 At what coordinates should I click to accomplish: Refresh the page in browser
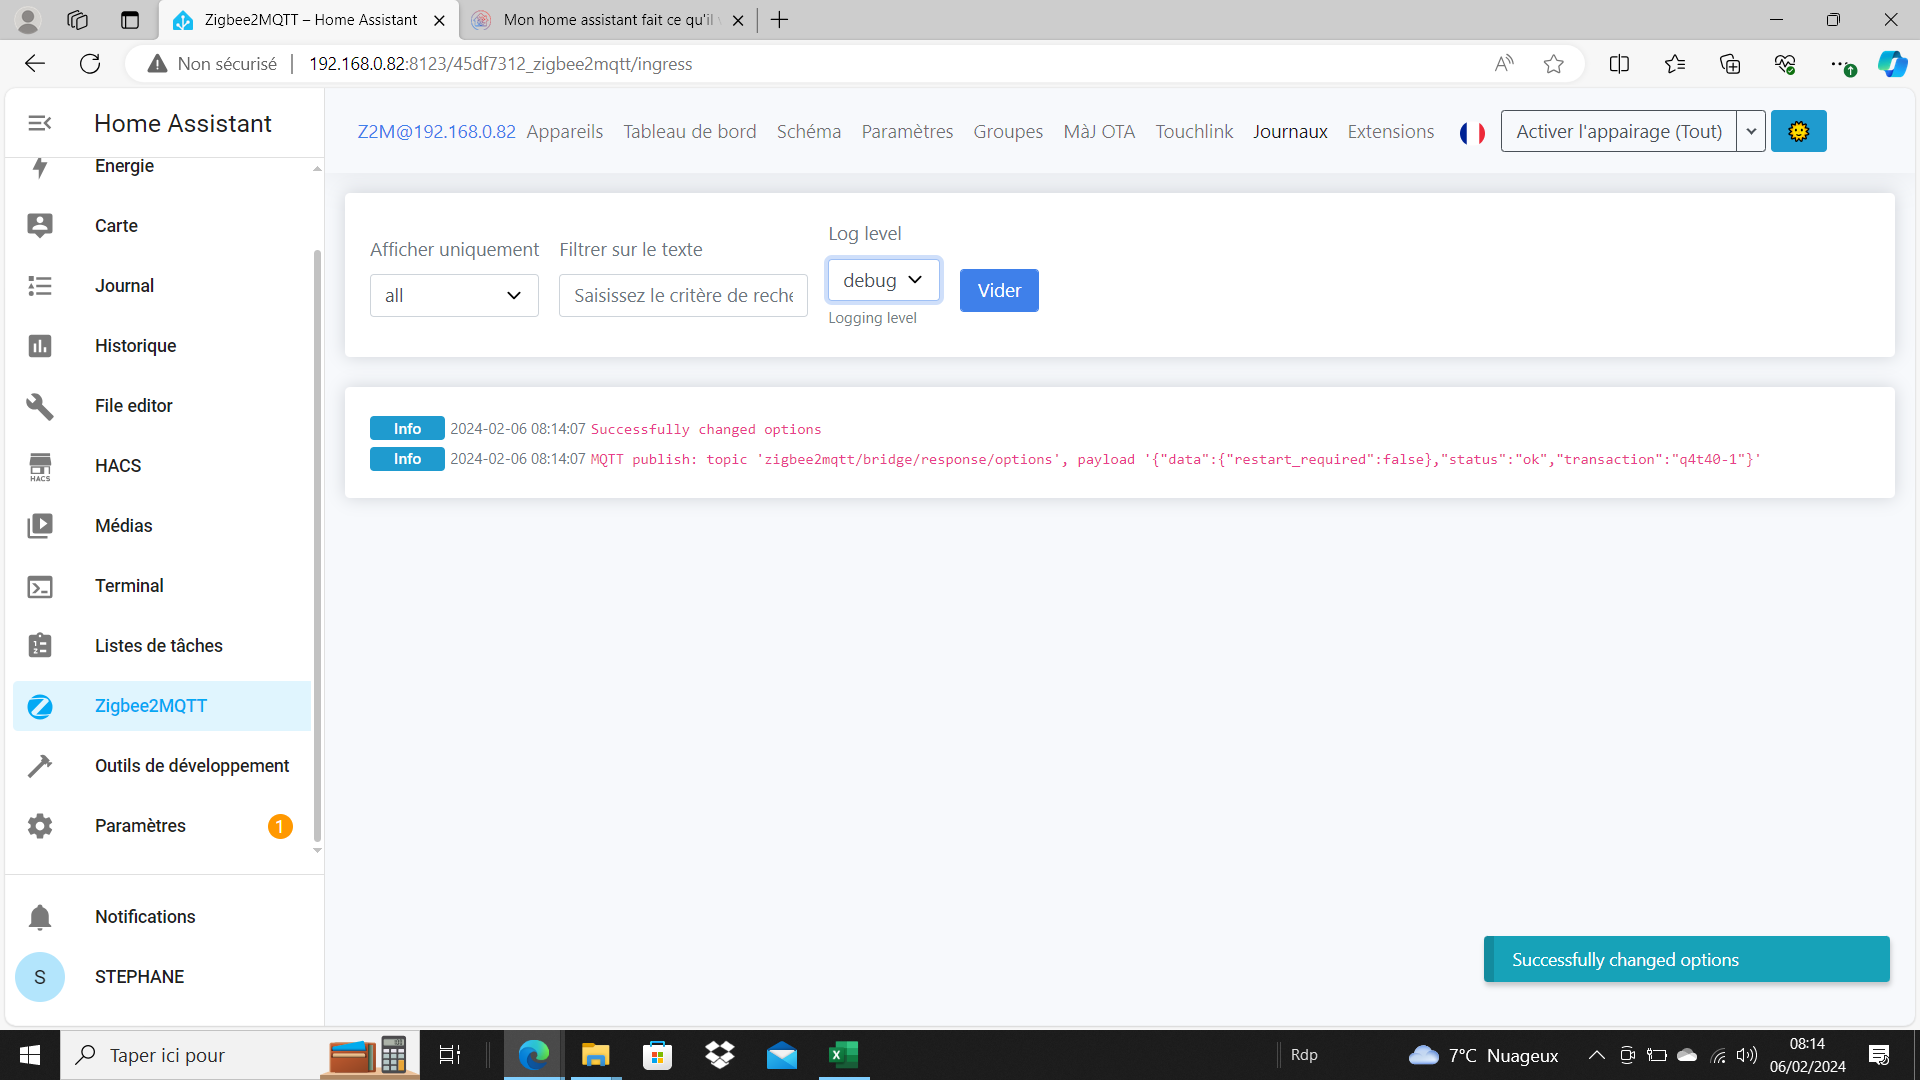[x=90, y=64]
